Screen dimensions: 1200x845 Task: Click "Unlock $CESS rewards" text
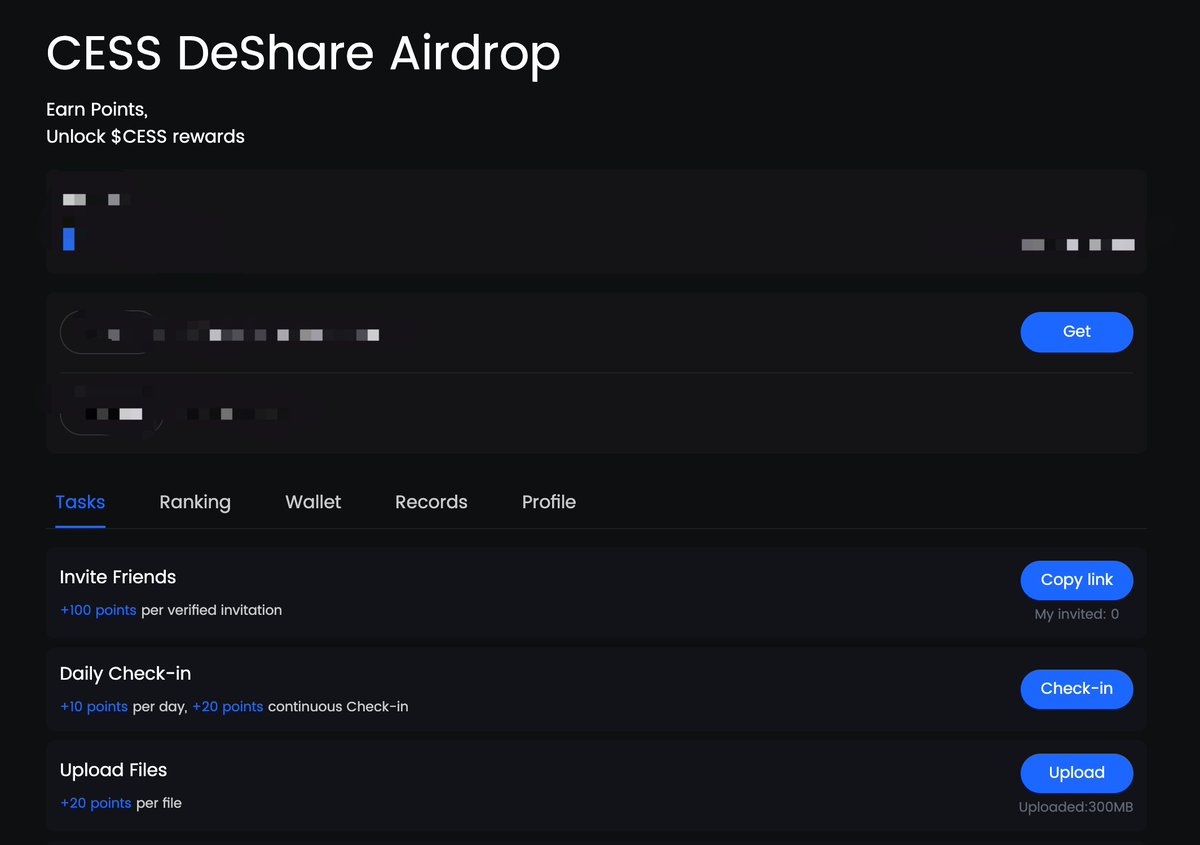145,136
